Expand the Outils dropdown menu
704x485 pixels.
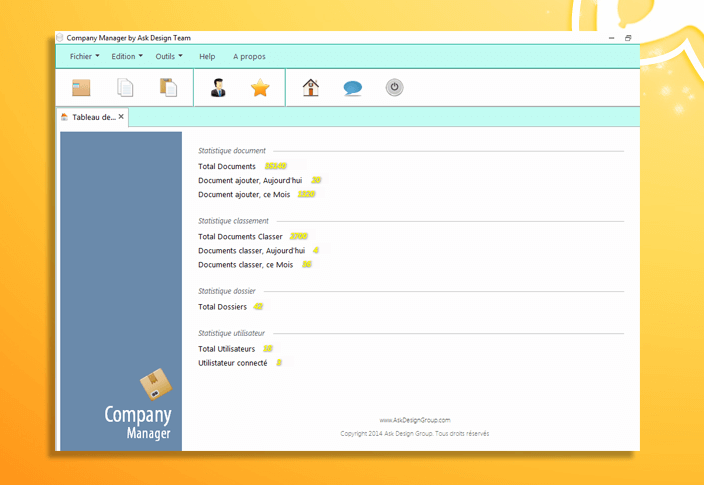tap(169, 57)
